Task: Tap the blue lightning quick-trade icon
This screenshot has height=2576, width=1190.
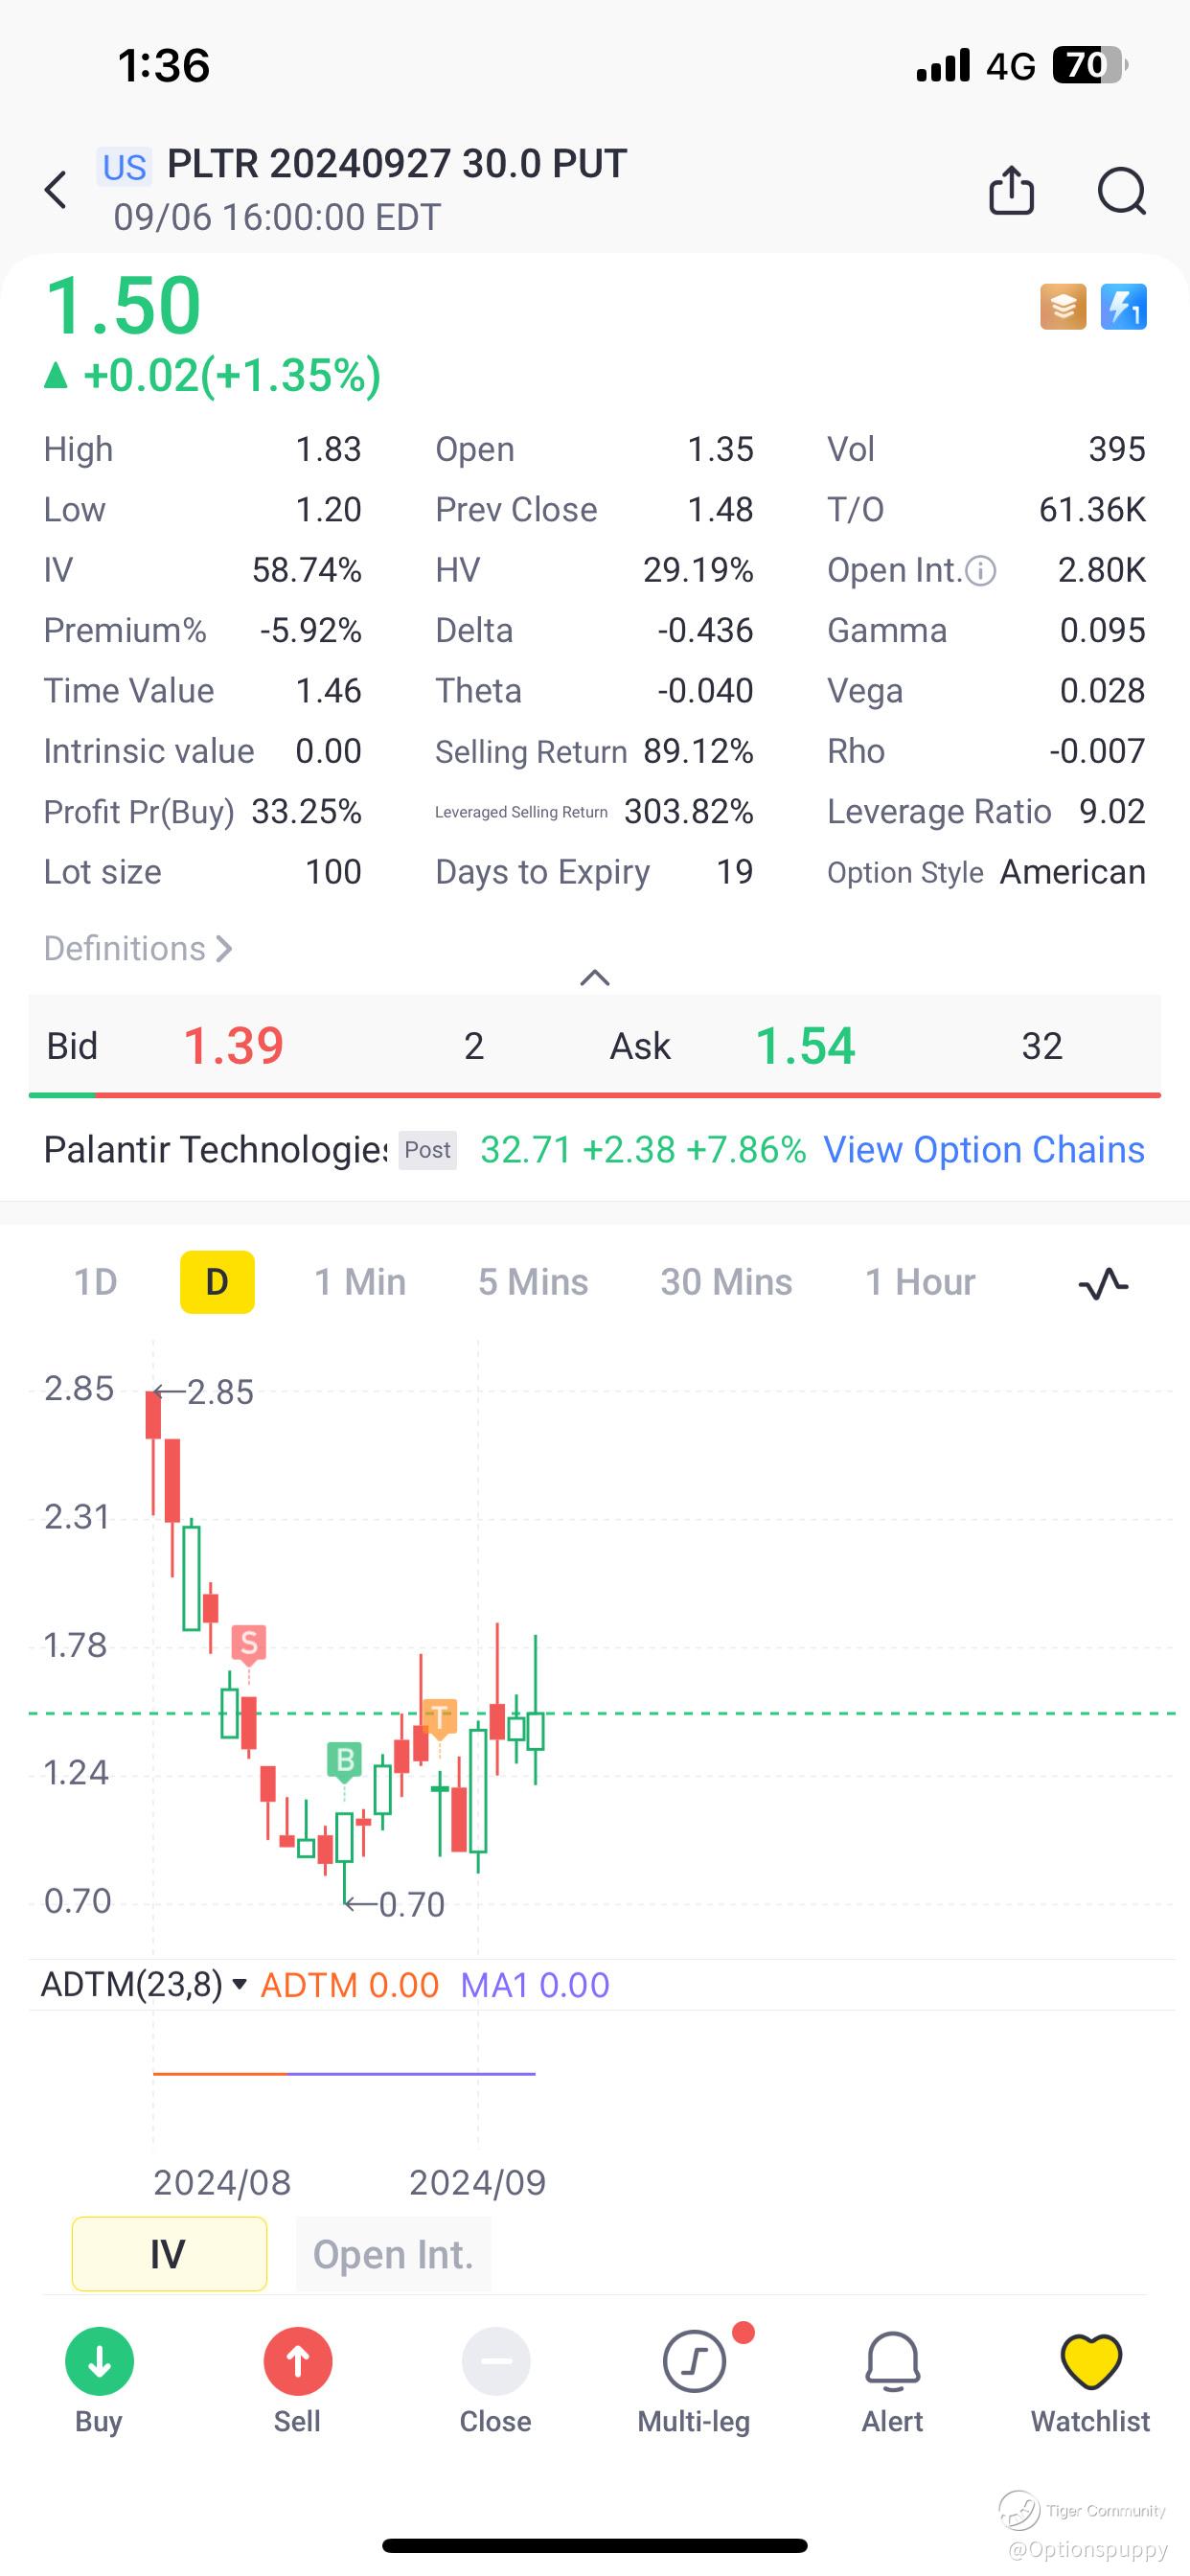Action: (1124, 307)
